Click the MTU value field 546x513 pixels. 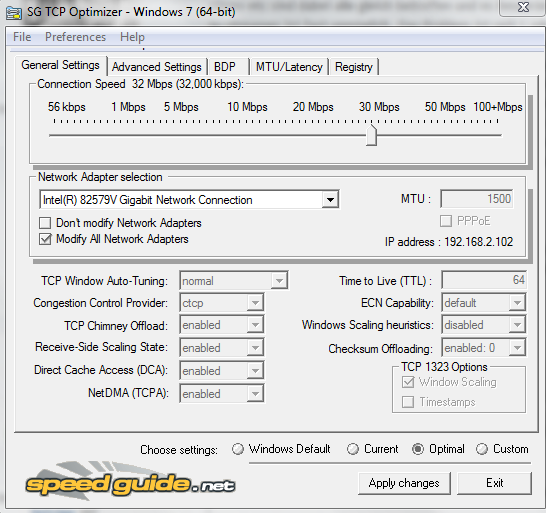[x=476, y=199]
